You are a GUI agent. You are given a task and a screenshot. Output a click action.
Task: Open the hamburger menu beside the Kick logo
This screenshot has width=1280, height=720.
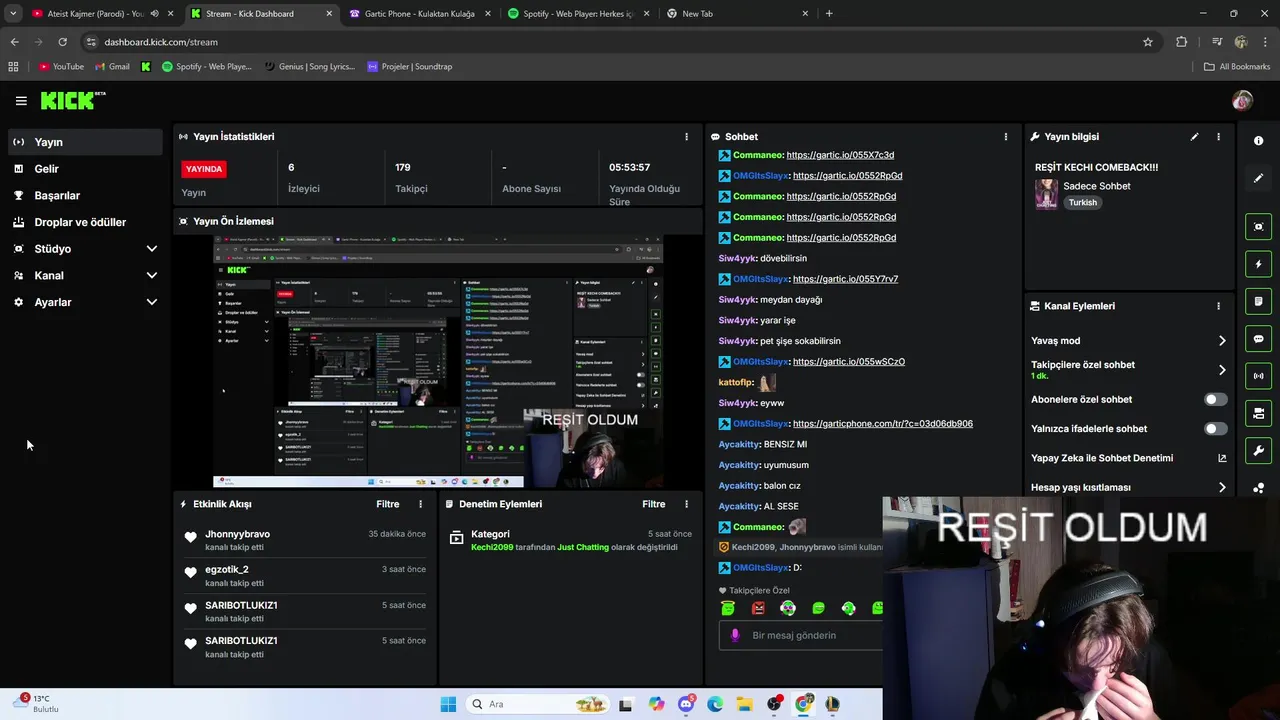pos(21,101)
